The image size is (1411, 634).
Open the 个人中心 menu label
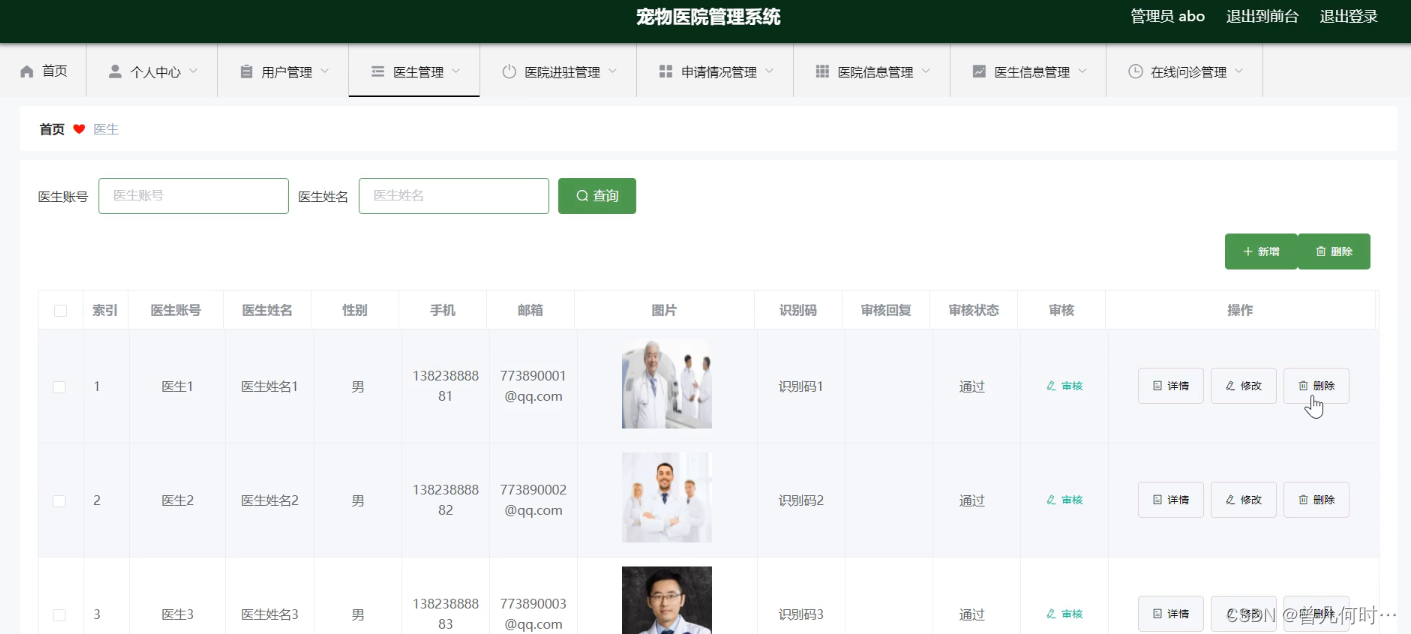[x=156, y=72]
